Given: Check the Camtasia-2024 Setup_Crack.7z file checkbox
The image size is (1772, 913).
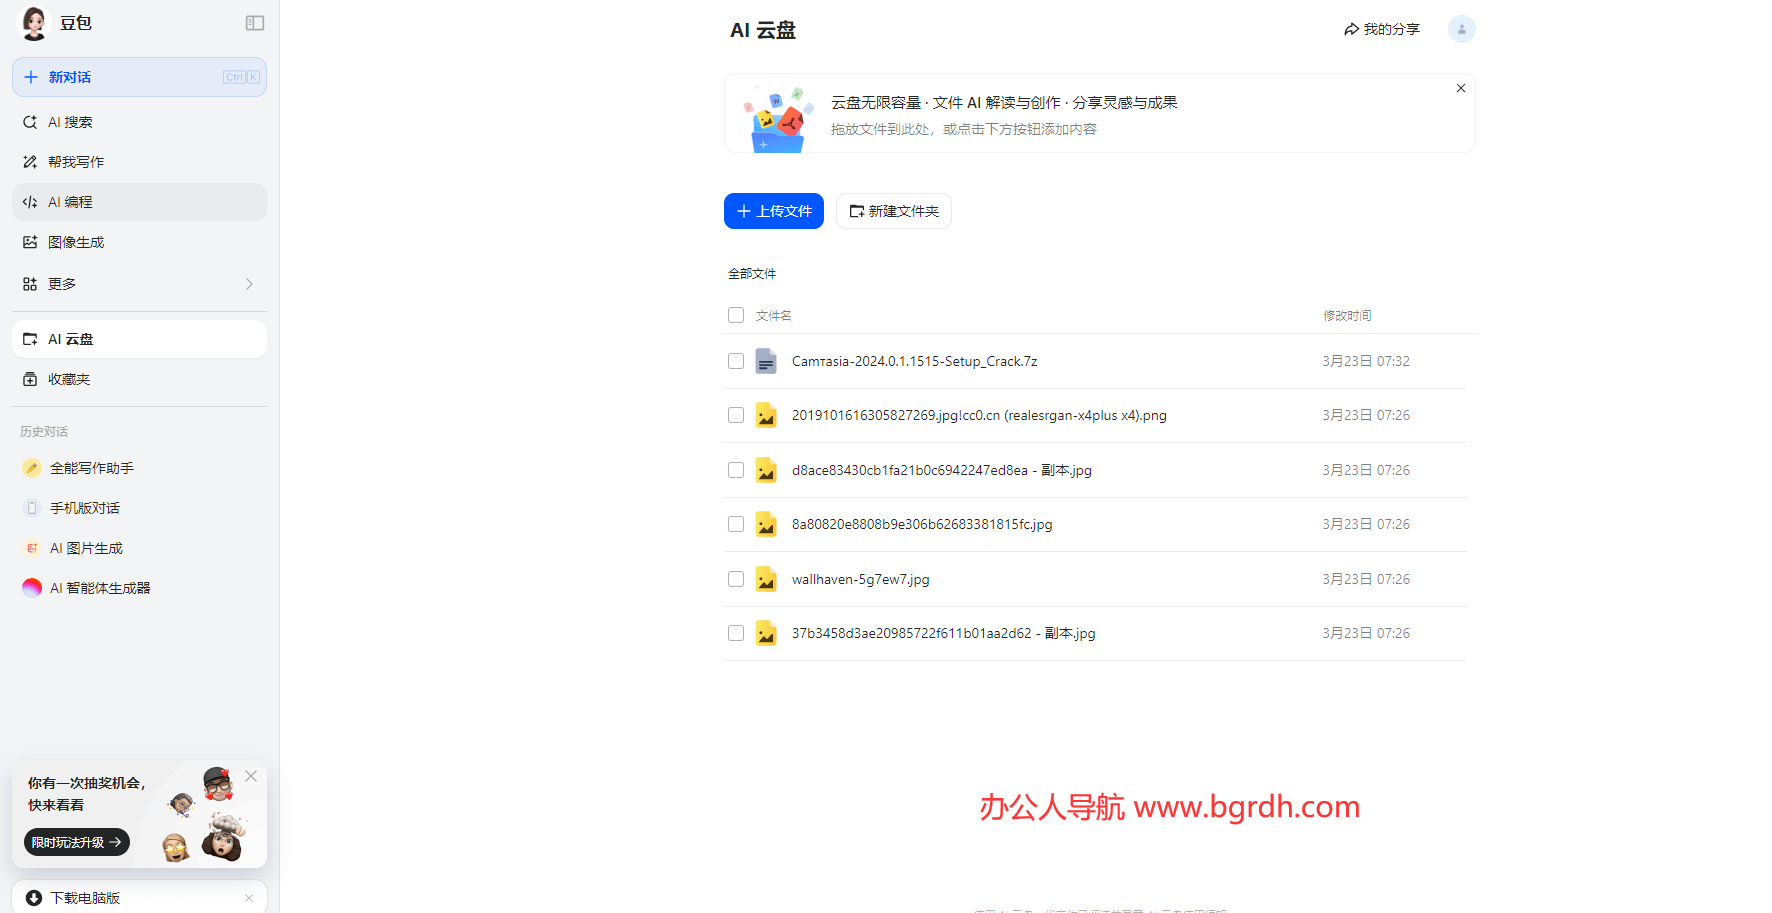Looking at the screenshot, I should pyautogui.click(x=736, y=361).
